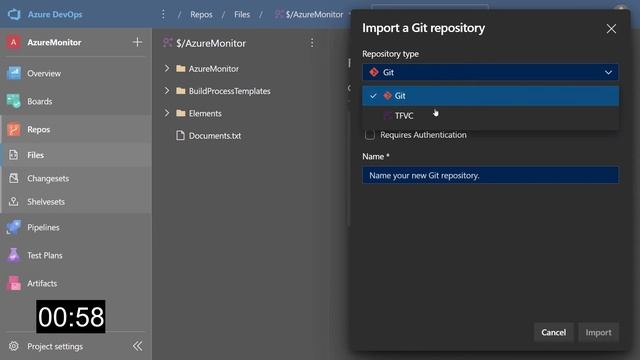Screen dimensions: 640x360
Task: Close the Import a Git repository dialog
Action: point(611,29)
